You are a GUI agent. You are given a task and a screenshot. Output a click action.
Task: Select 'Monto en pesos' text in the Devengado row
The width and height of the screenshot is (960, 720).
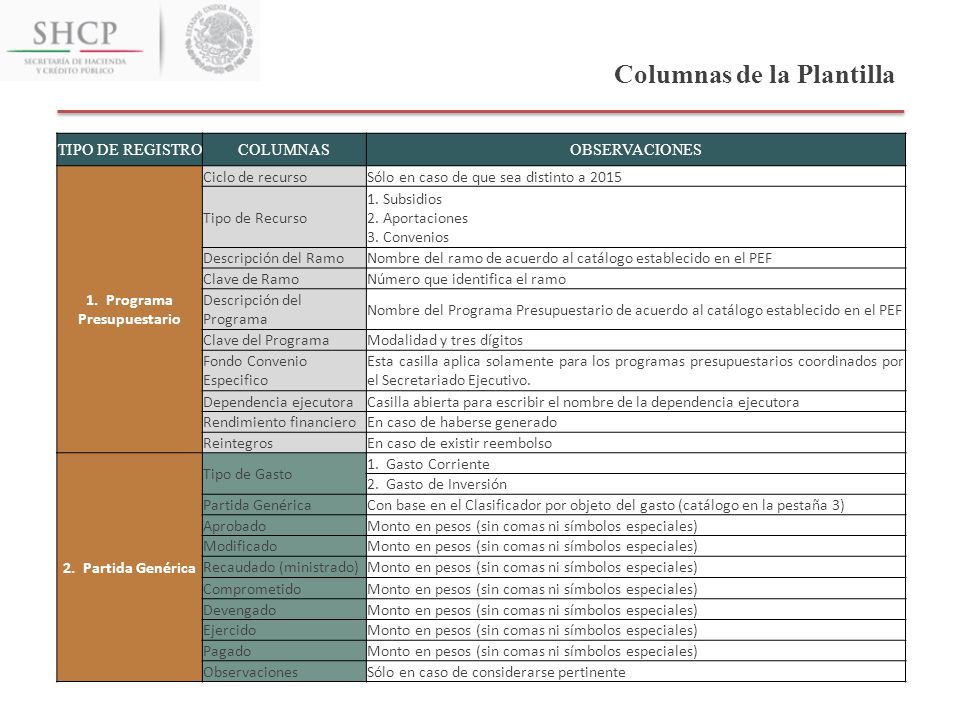click(x=532, y=609)
